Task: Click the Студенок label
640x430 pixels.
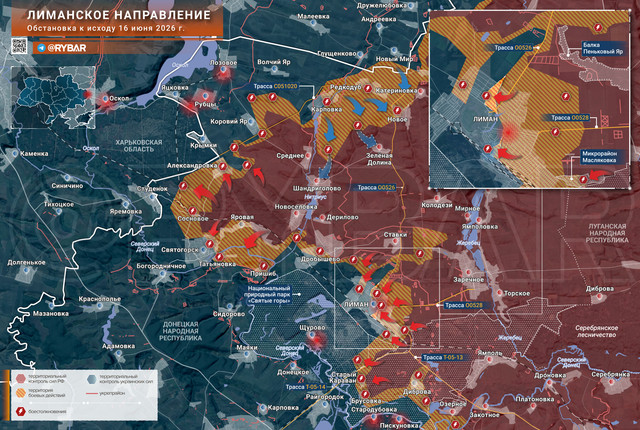Action: [x=152, y=189]
